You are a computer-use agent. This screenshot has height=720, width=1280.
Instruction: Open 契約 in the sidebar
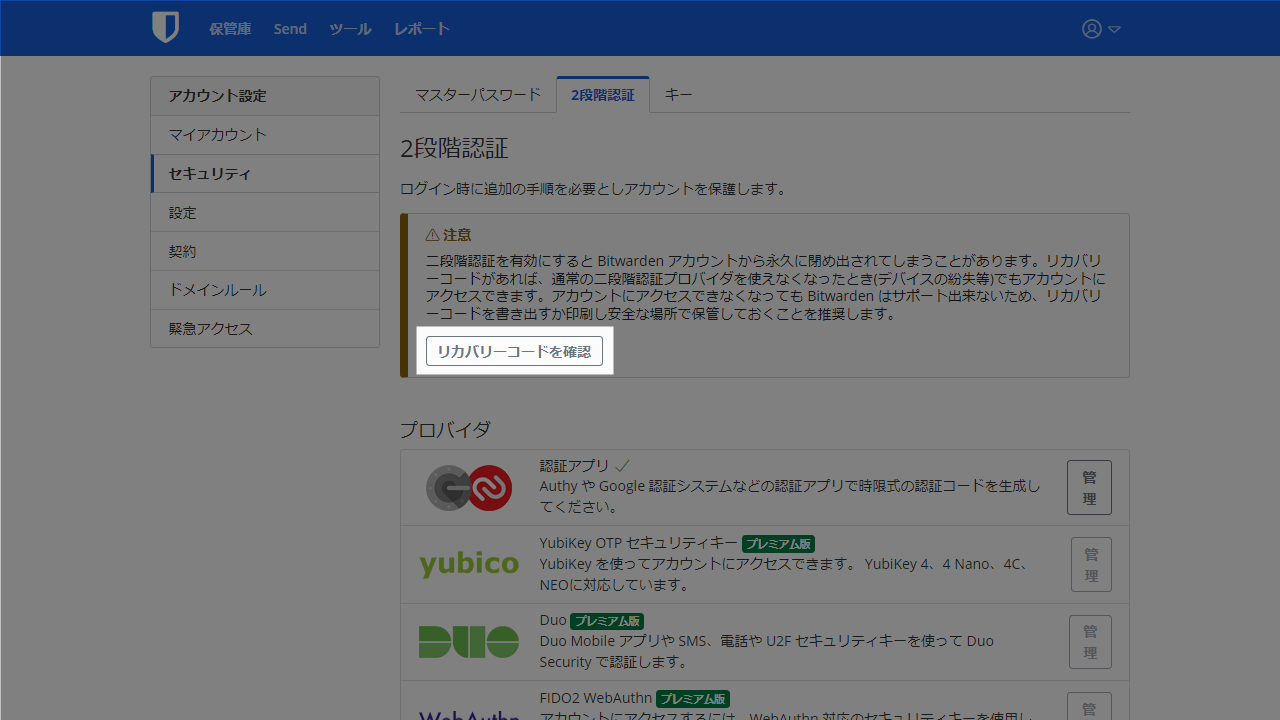(265, 252)
